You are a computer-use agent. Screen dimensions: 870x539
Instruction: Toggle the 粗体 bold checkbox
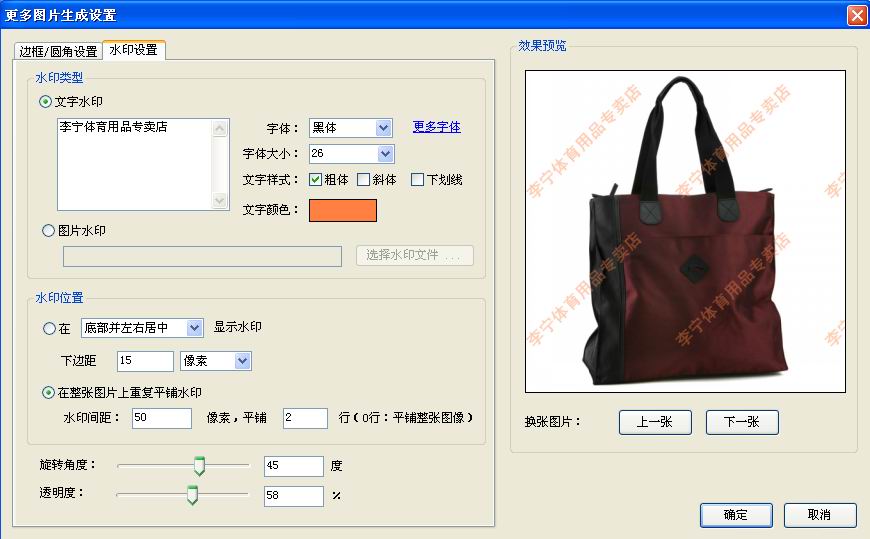[x=316, y=179]
